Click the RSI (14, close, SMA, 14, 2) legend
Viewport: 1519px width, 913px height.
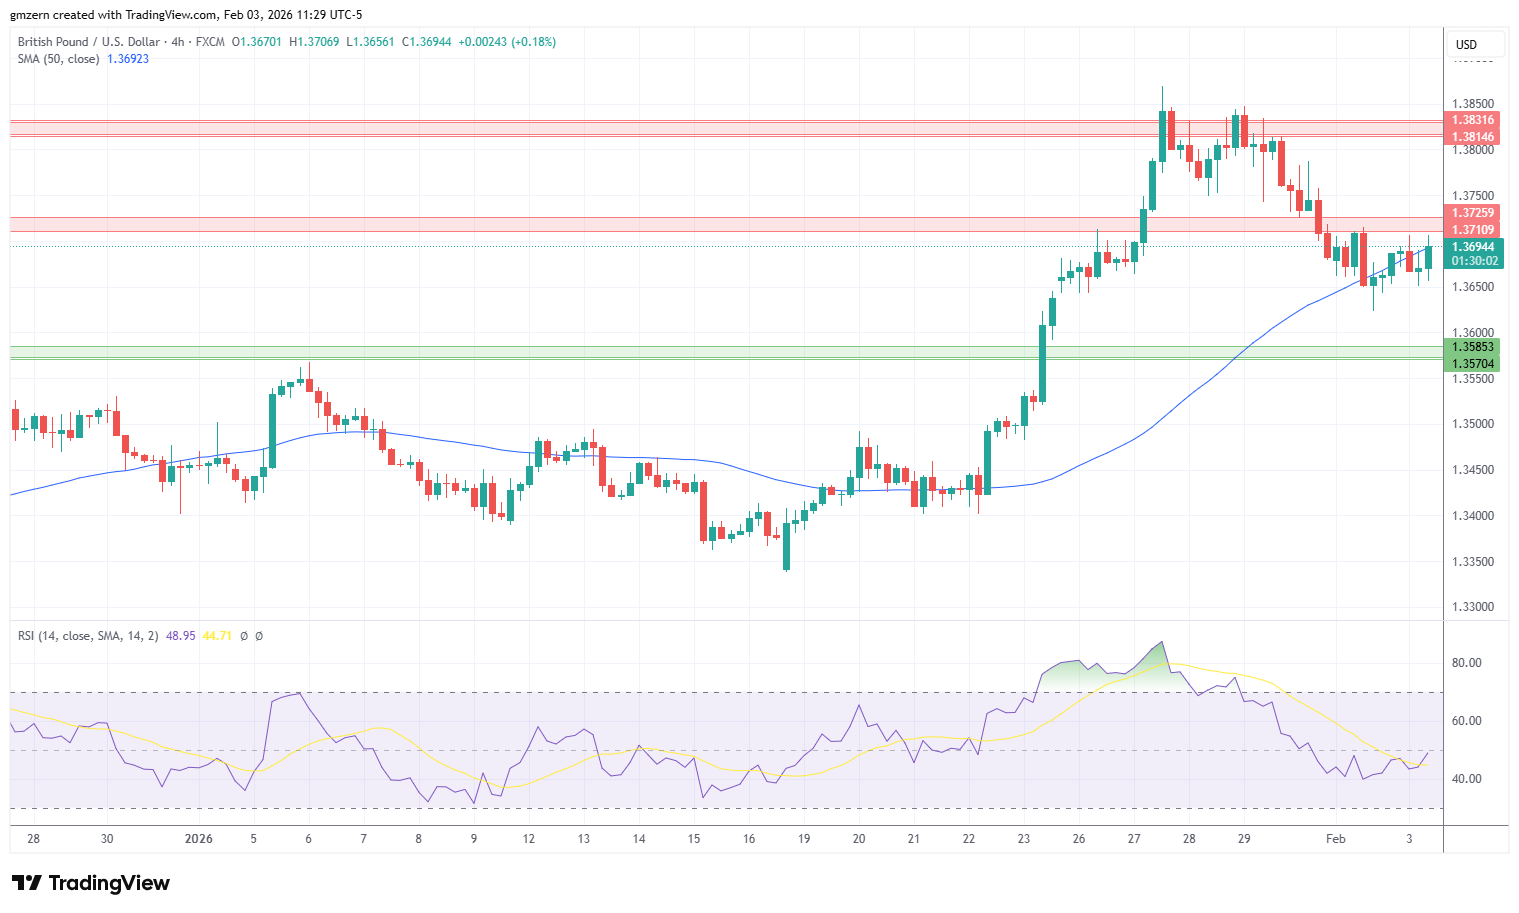(88, 636)
